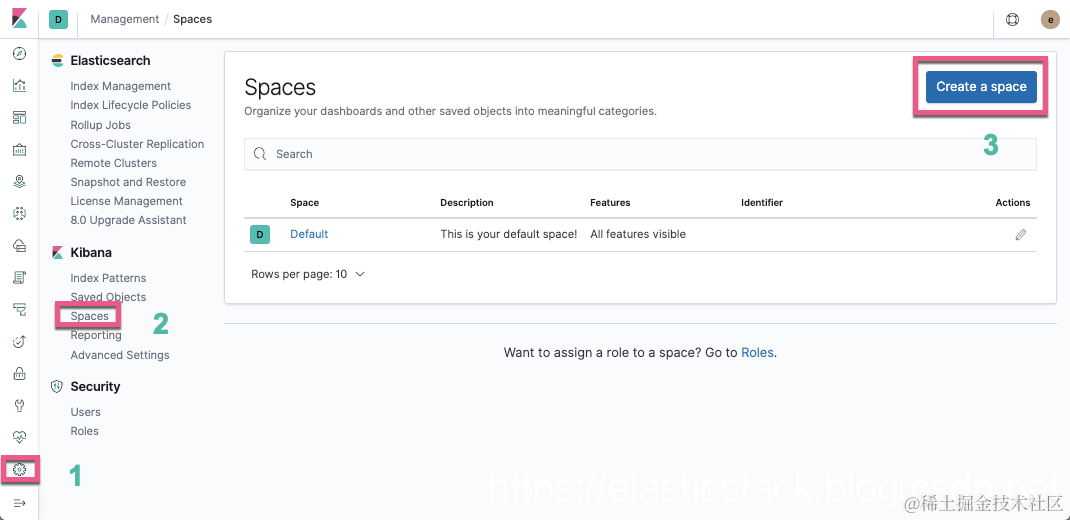
Task: Expand the side navigation bar
Action: [x=19, y=502]
